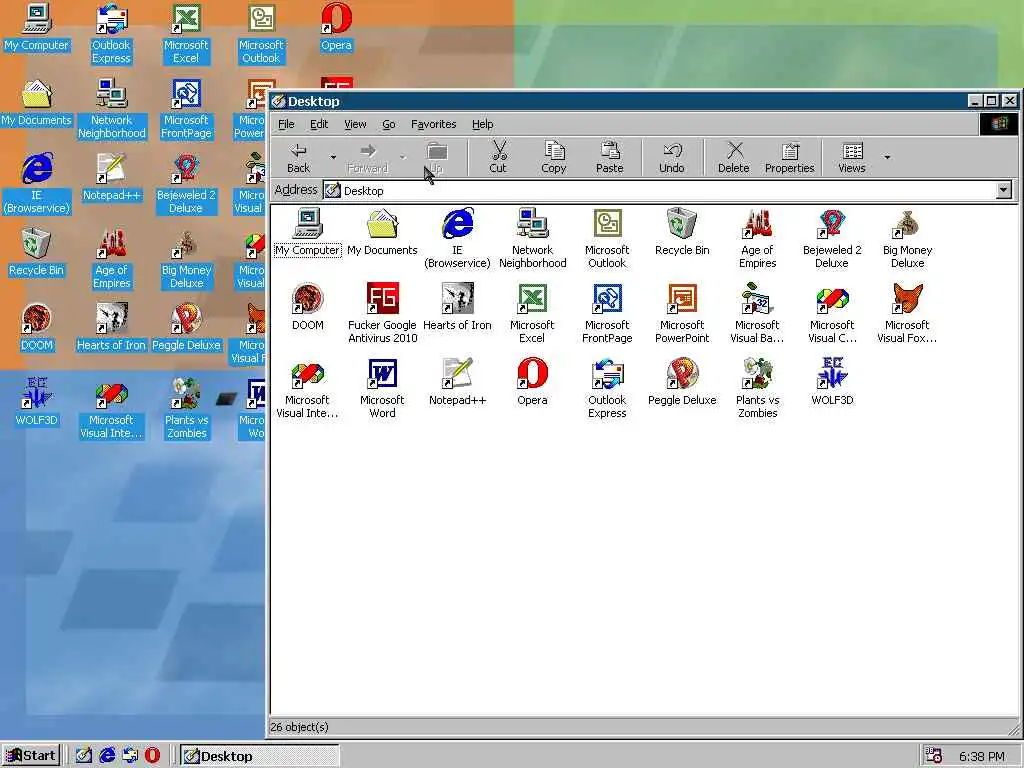Select Peggle Deluxe in Desktop window
This screenshot has height=768, width=1024.
click(x=682, y=382)
